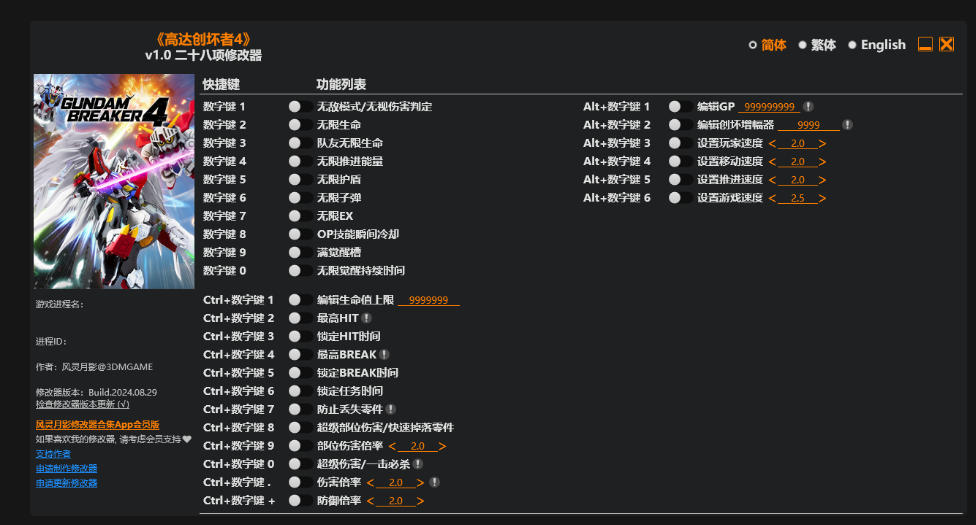The height and width of the screenshot is (525, 976).
Task: Increase 设置玩家速度 with right arrow
Action: click(822, 144)
